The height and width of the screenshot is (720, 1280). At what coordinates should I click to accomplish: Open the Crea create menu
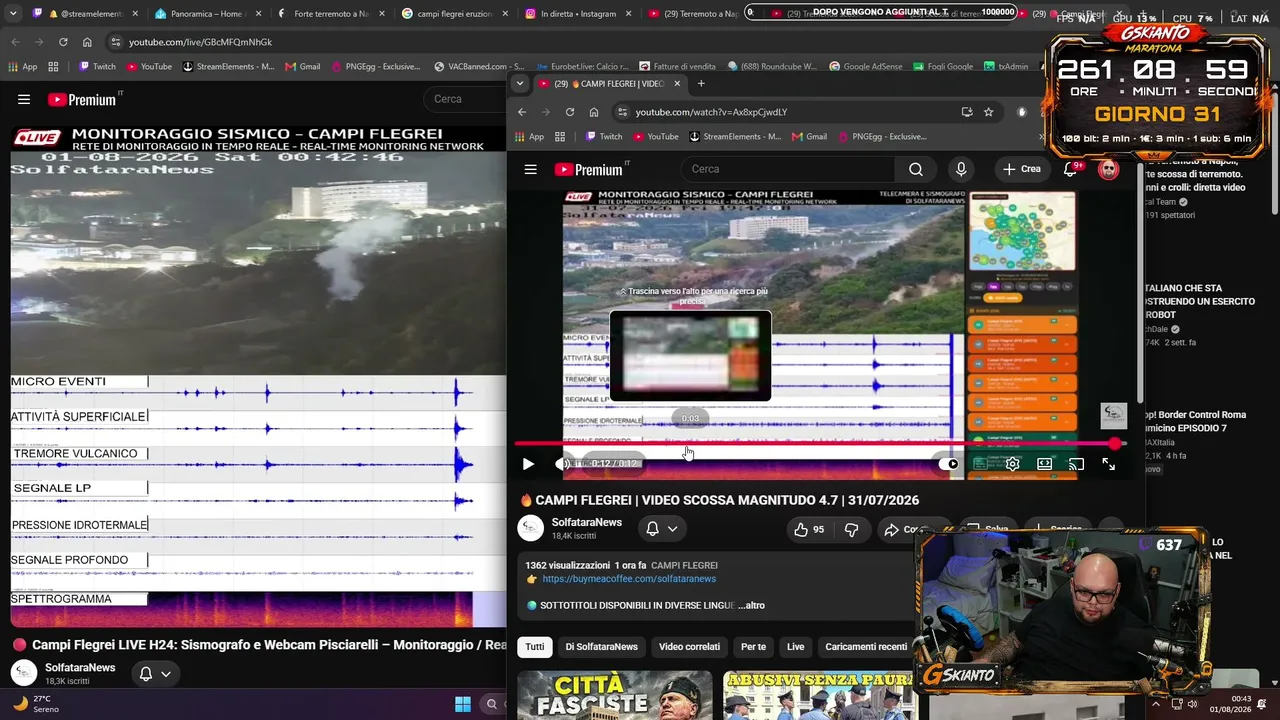click(1021, 169)
